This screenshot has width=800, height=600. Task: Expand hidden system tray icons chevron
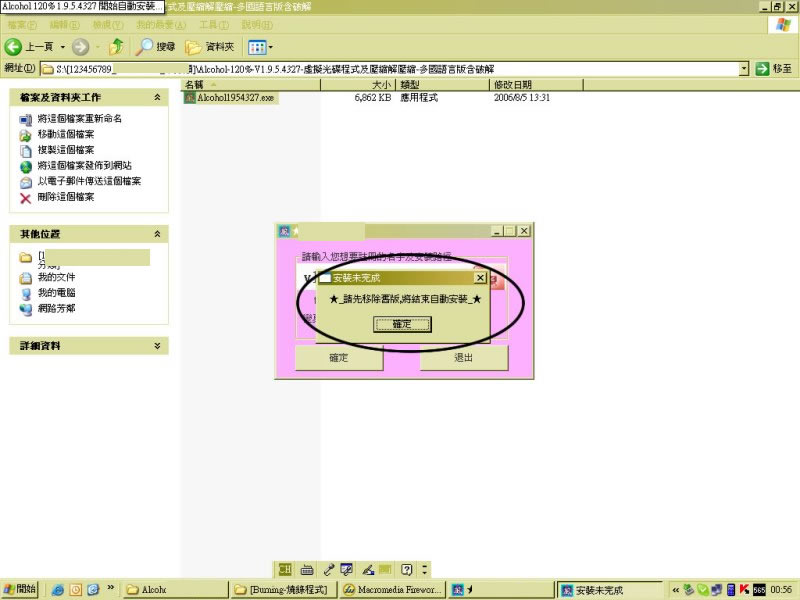(x=676, y=590)
